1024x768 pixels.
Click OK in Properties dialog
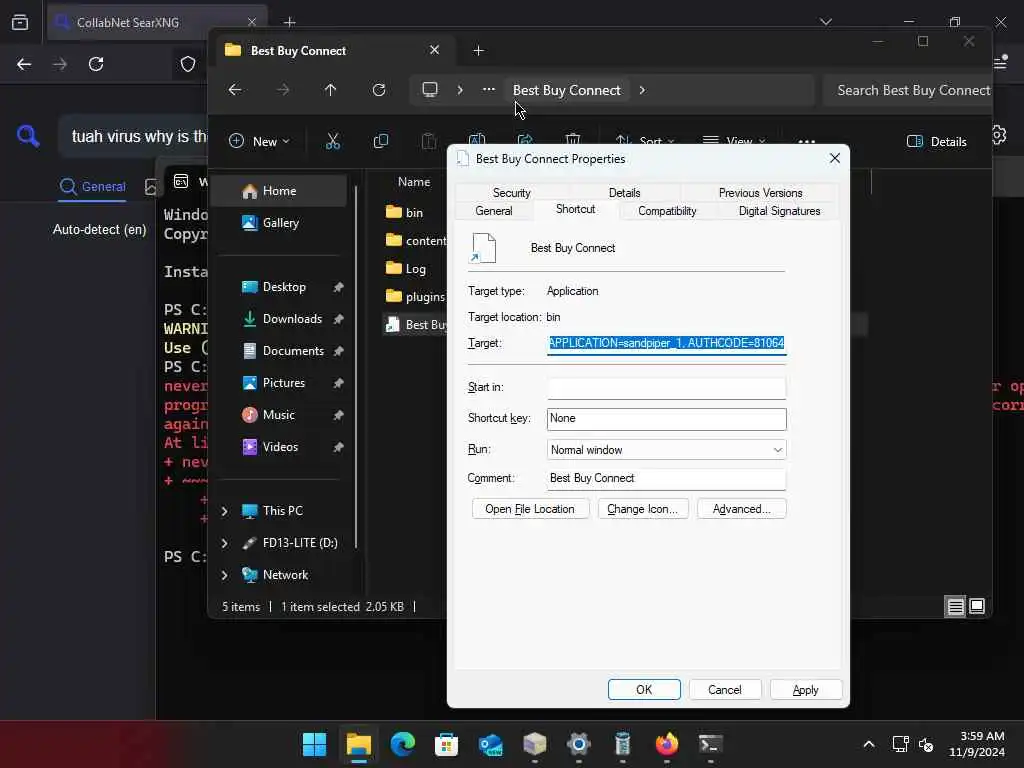coord(644,690)
